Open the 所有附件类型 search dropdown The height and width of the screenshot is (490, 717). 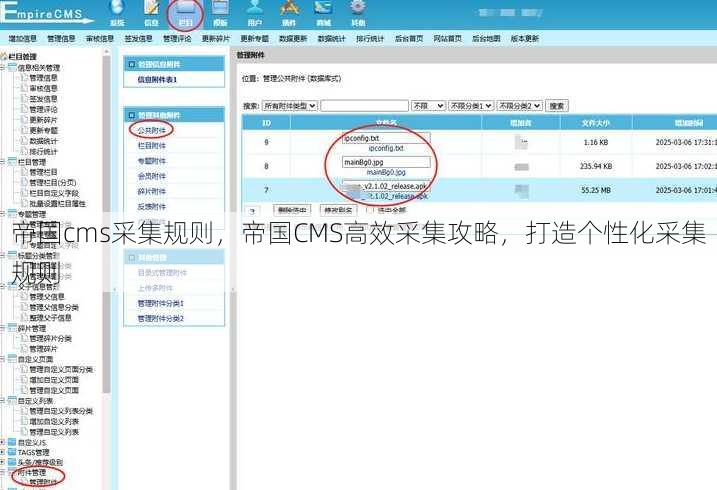[289, 106]
